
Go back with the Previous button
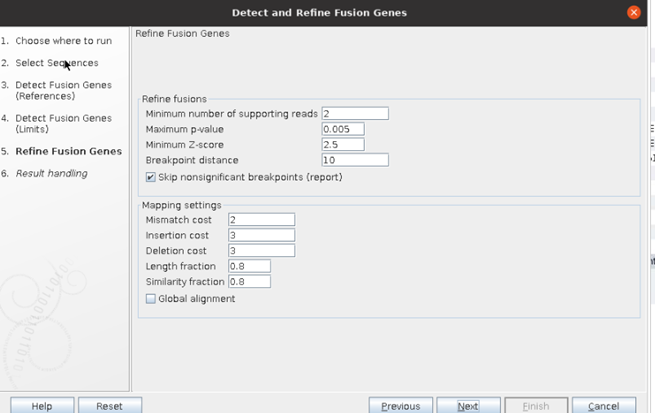click(401, 406)
